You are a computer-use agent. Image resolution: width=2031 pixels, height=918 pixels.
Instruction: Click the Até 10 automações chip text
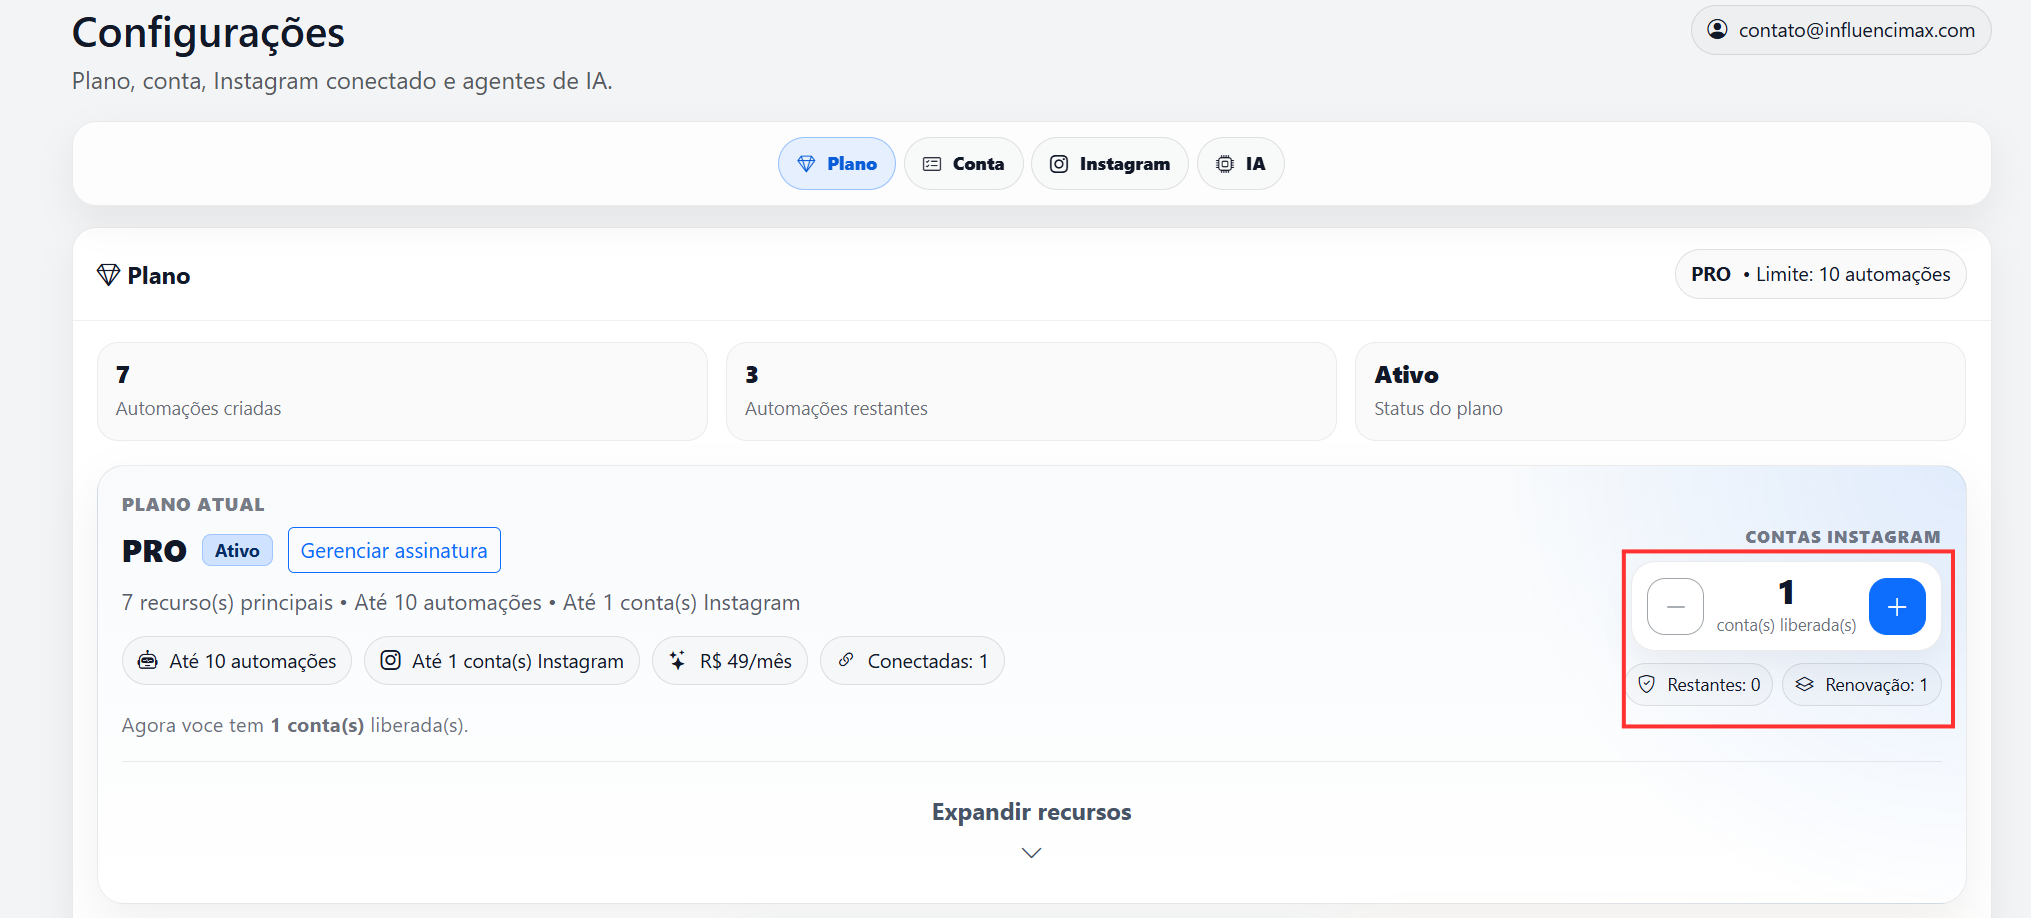tap(253, 661)
